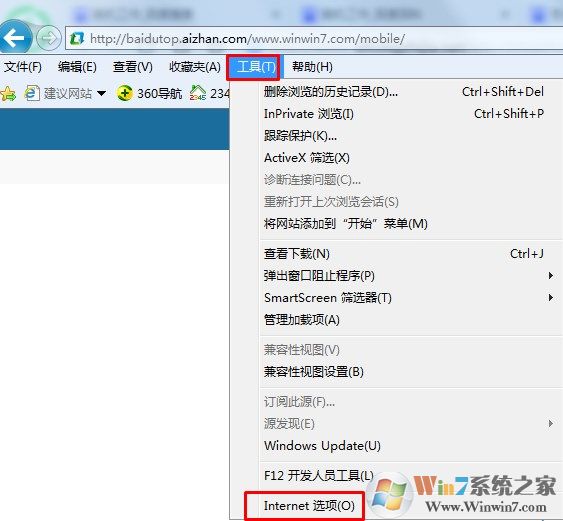This screenshot has height=521, width=563.
Task: Expand the 建议网站 dropdown arrow
Action: point(102,94)
